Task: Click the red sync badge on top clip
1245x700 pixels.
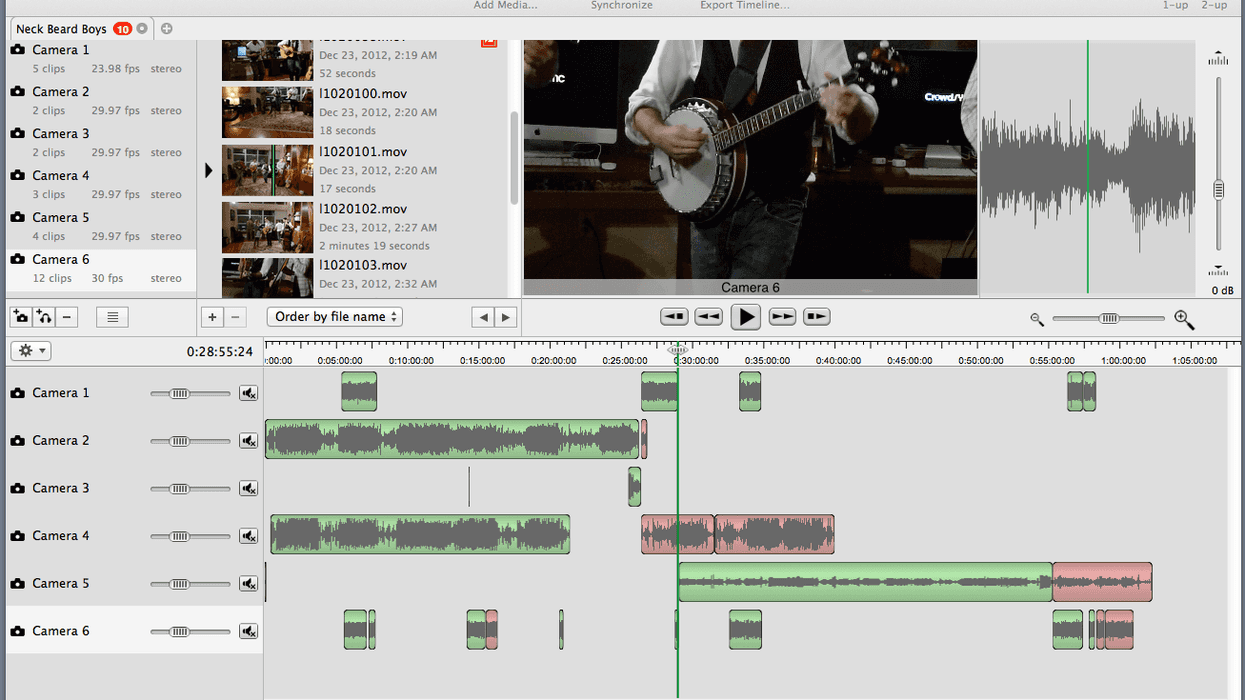Action: 489,43
